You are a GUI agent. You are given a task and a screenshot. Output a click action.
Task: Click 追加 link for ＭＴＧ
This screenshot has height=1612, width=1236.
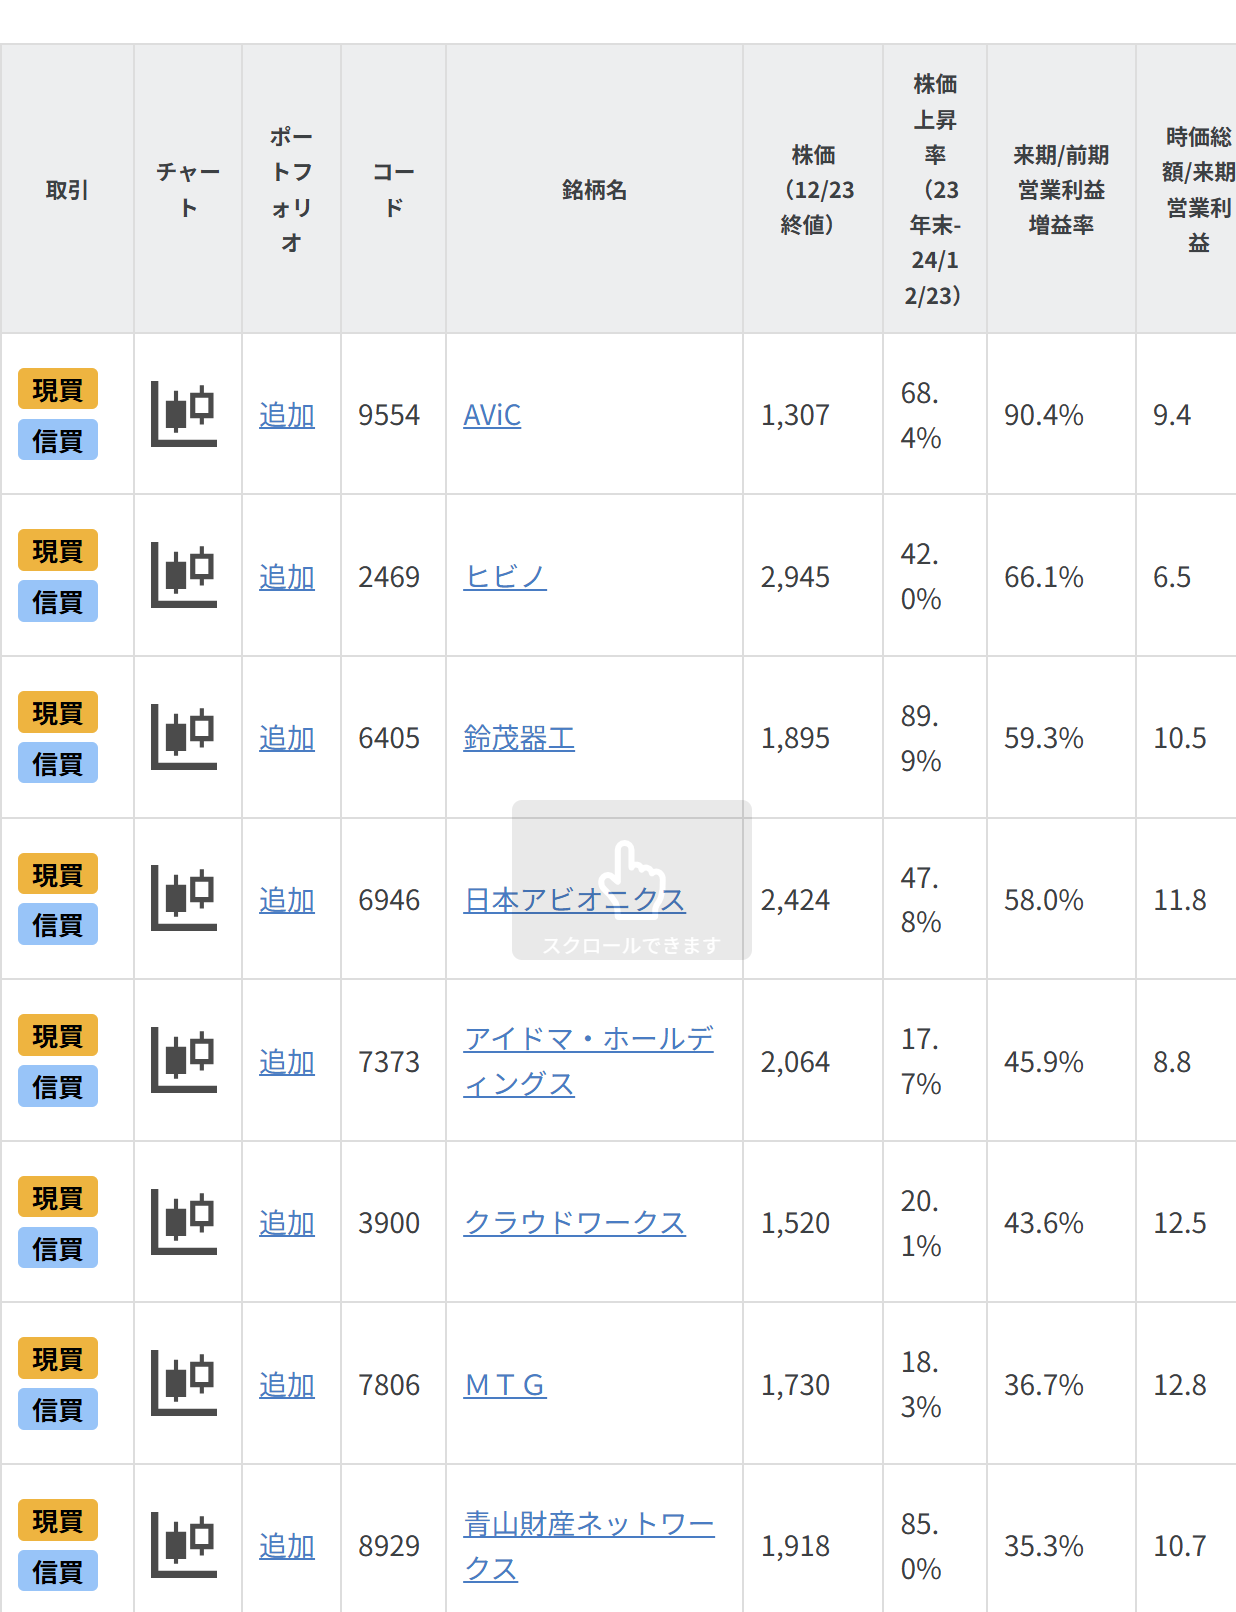coord(287,1385)
